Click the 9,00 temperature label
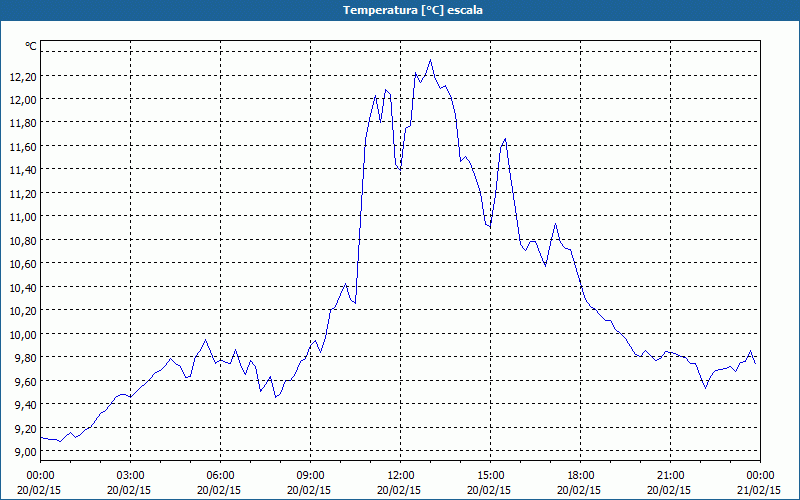Image resolution: width=800 pixels, height=500 pixels. 26,452
